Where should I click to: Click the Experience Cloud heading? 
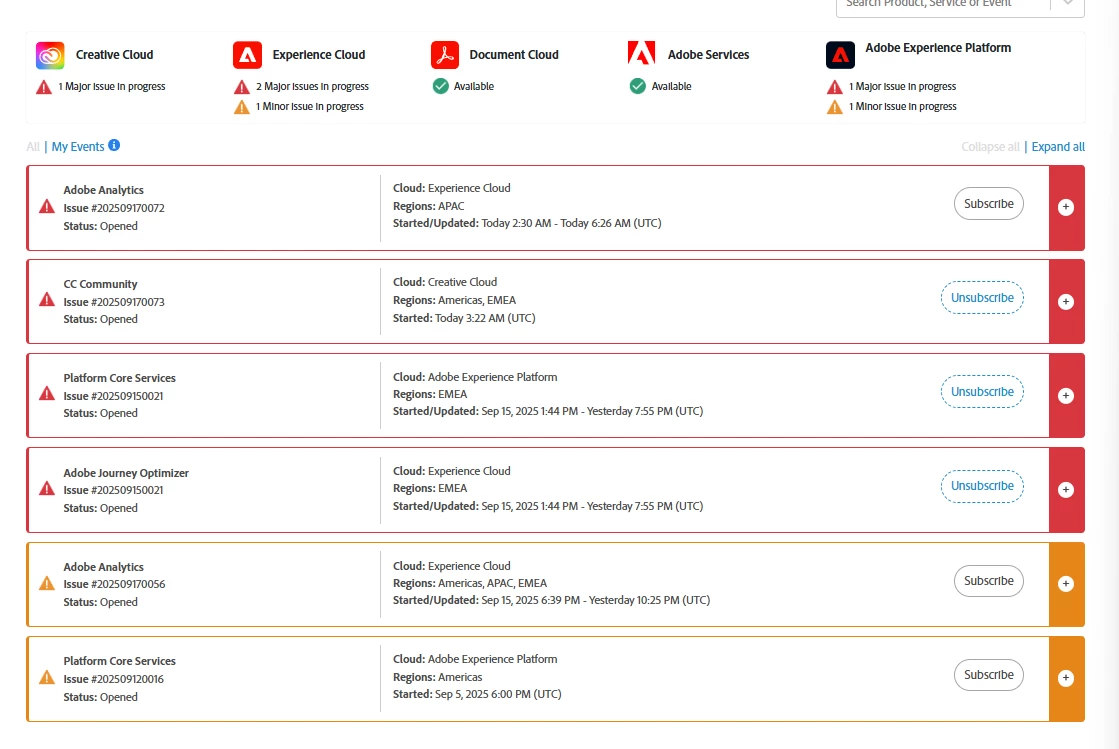[x=318, y=55]
